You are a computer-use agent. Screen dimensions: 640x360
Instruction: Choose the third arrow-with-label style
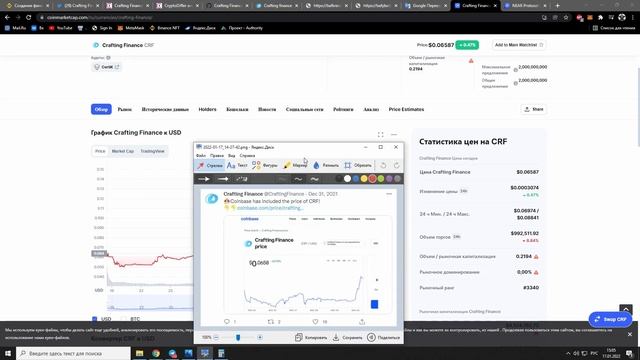click(x=242, y=179)
